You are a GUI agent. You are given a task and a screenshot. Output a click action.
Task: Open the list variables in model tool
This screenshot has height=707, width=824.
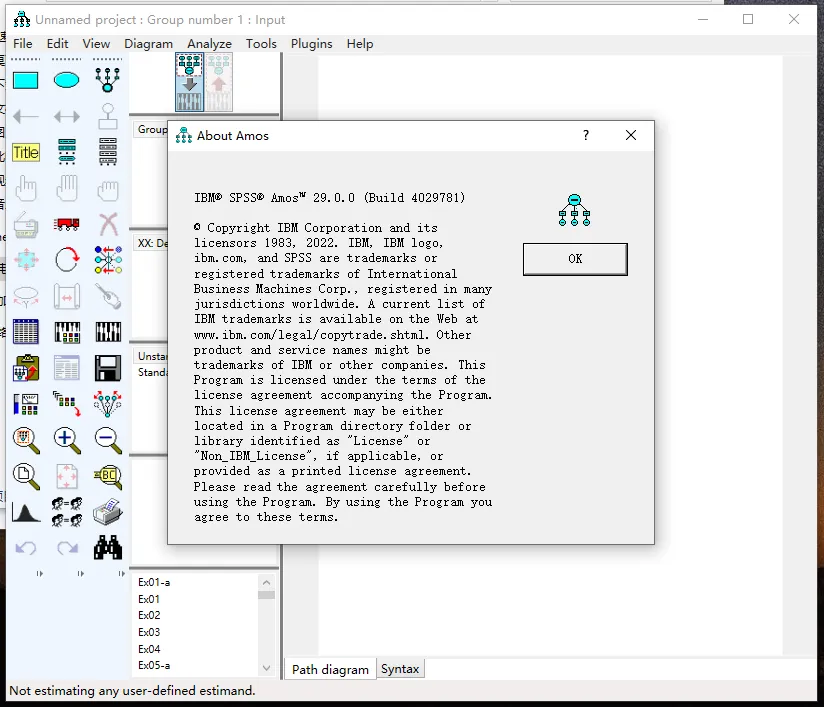pyautogui.click(x=67, y=152)
